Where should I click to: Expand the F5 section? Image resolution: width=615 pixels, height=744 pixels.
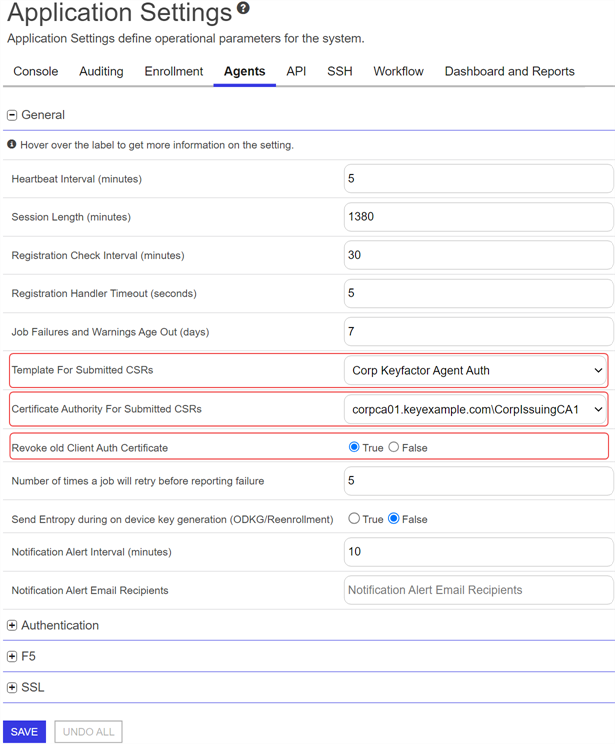(x=12, y=657)
